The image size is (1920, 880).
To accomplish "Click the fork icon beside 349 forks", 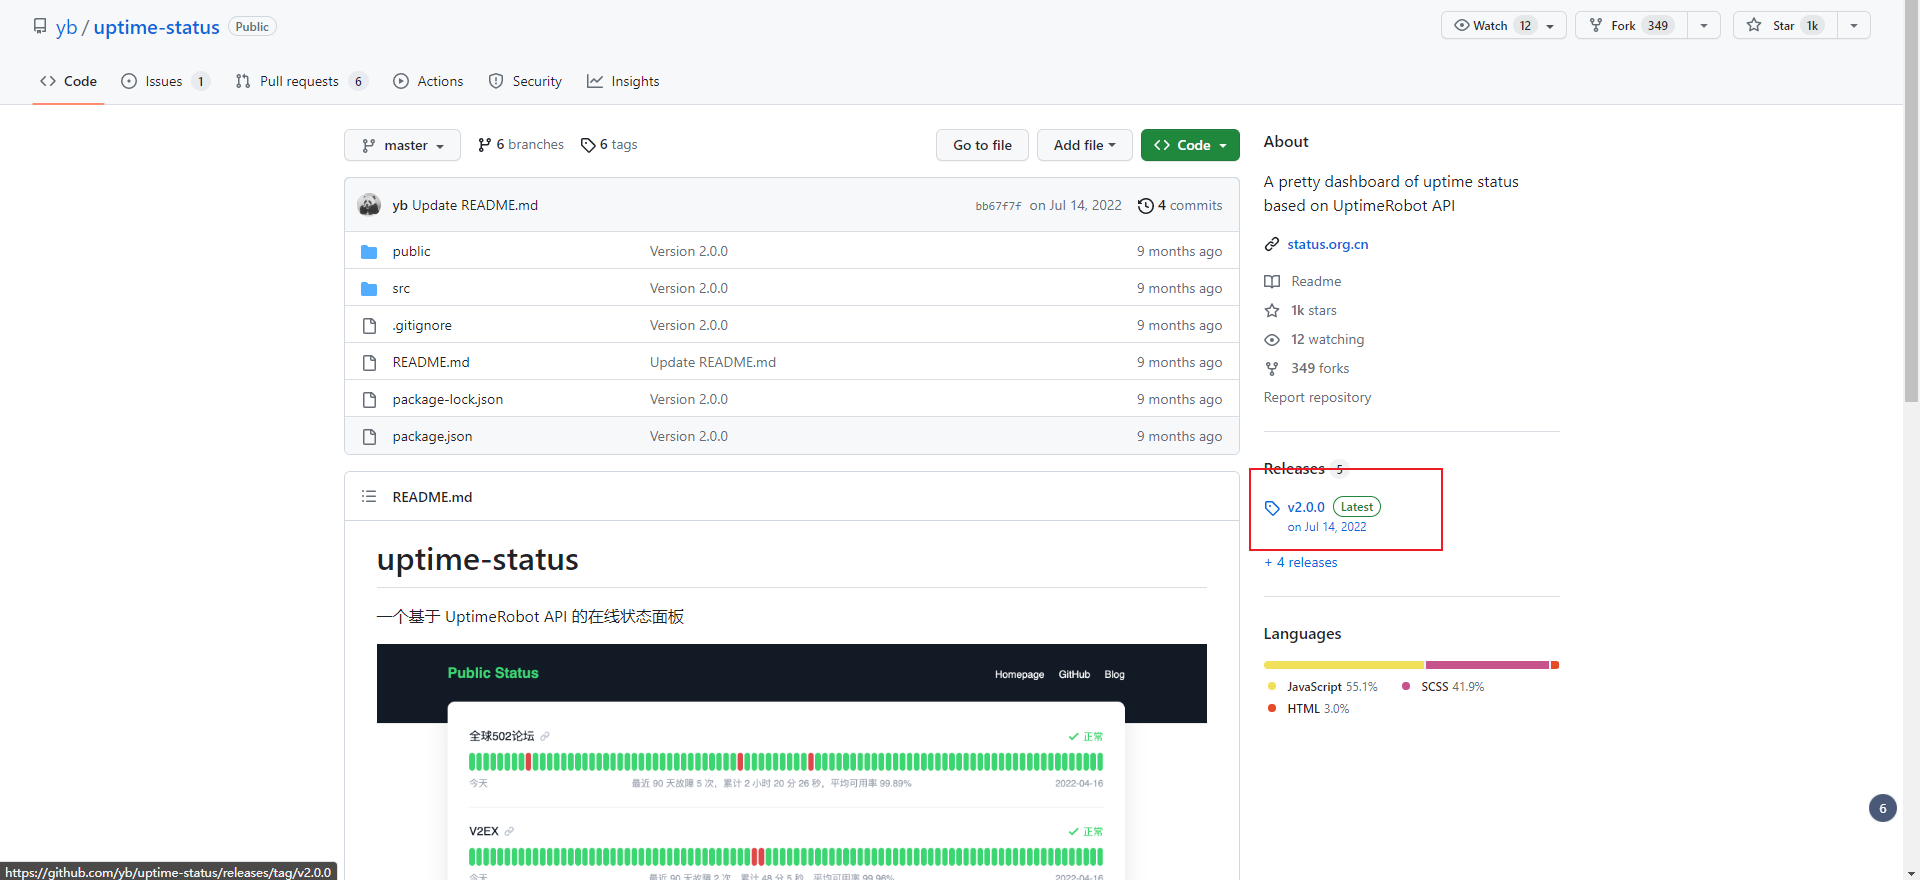I will (x=1272, y=368).
